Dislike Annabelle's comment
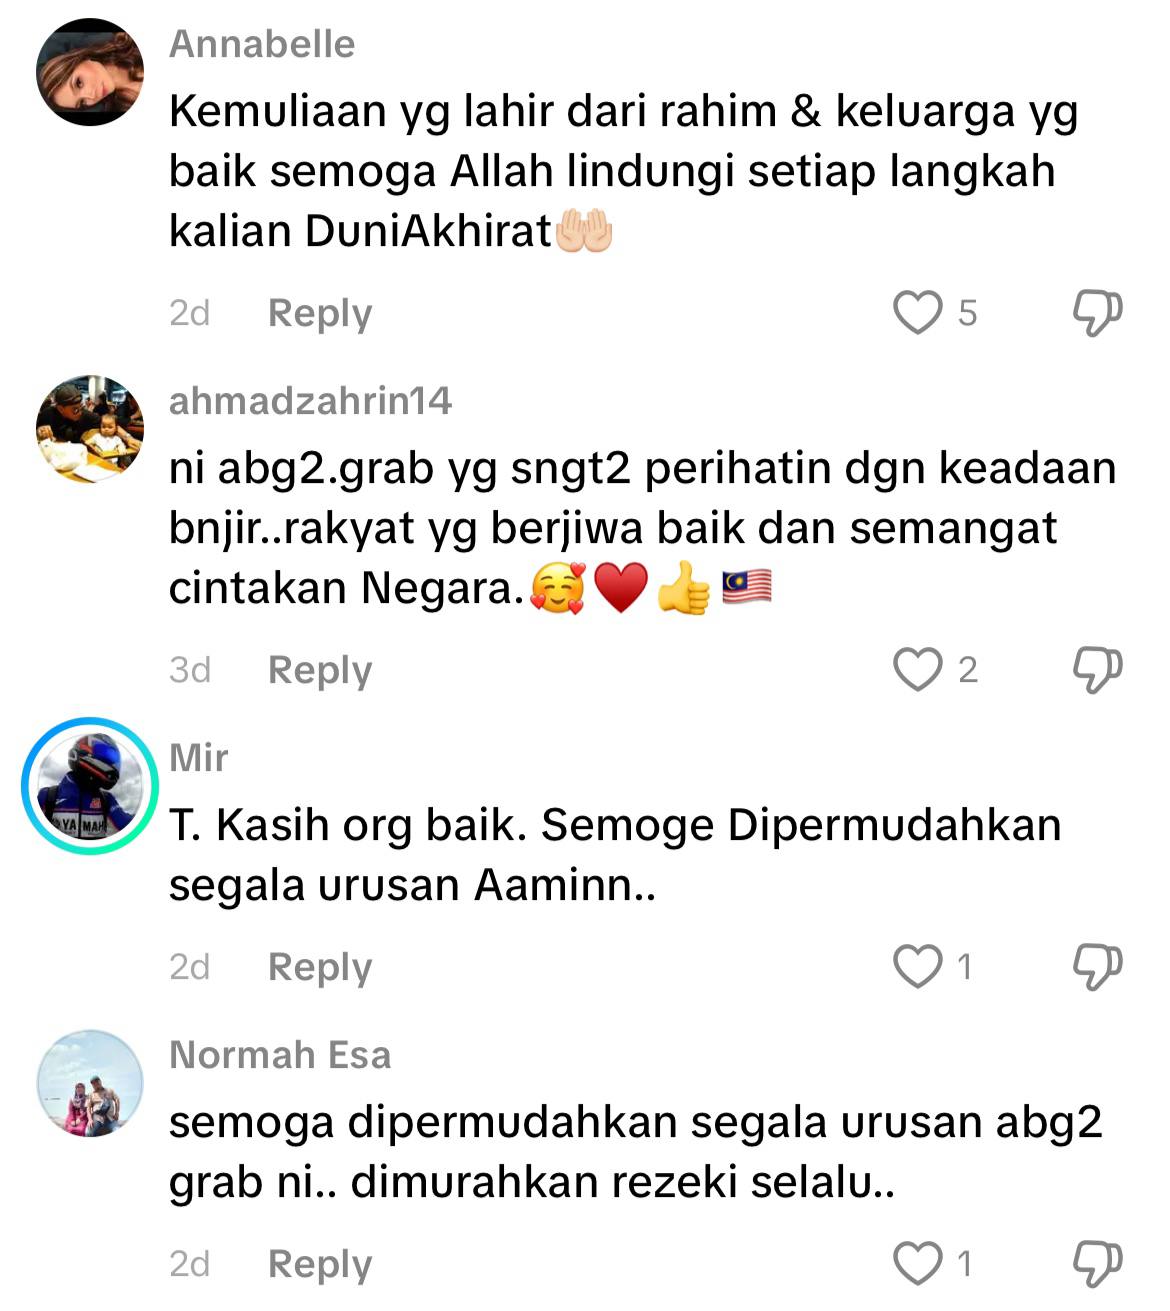 coord(1097,313)
